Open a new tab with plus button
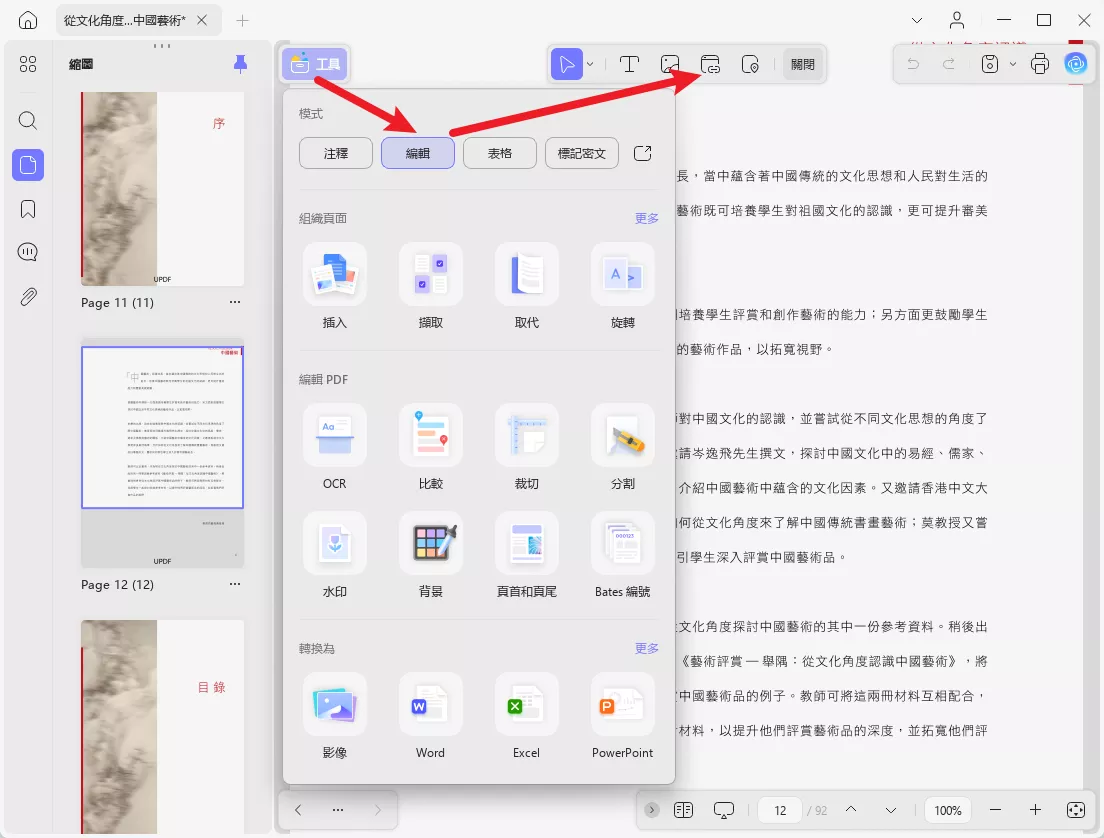 [242, 20]
